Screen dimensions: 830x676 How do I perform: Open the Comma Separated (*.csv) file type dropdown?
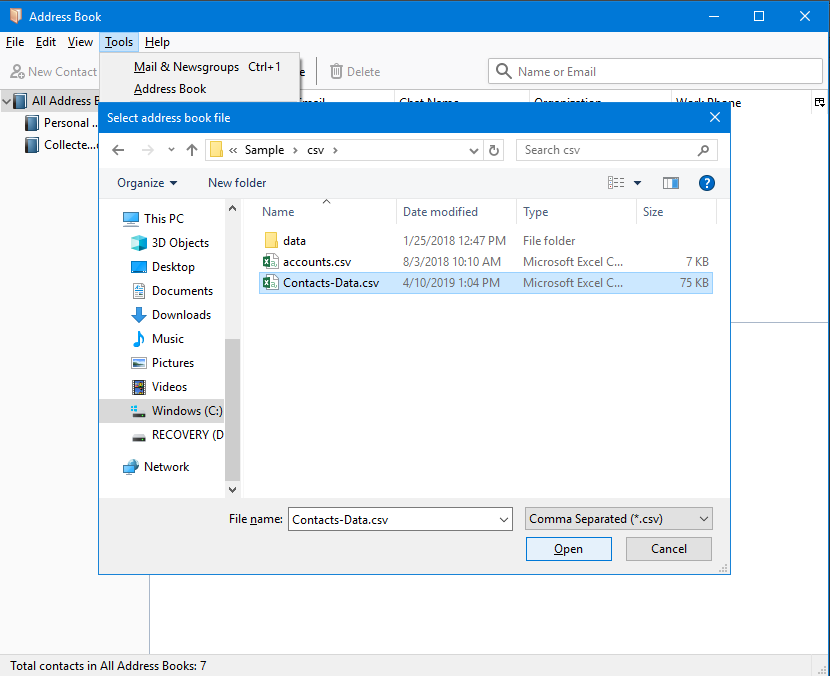pos(618,519)
